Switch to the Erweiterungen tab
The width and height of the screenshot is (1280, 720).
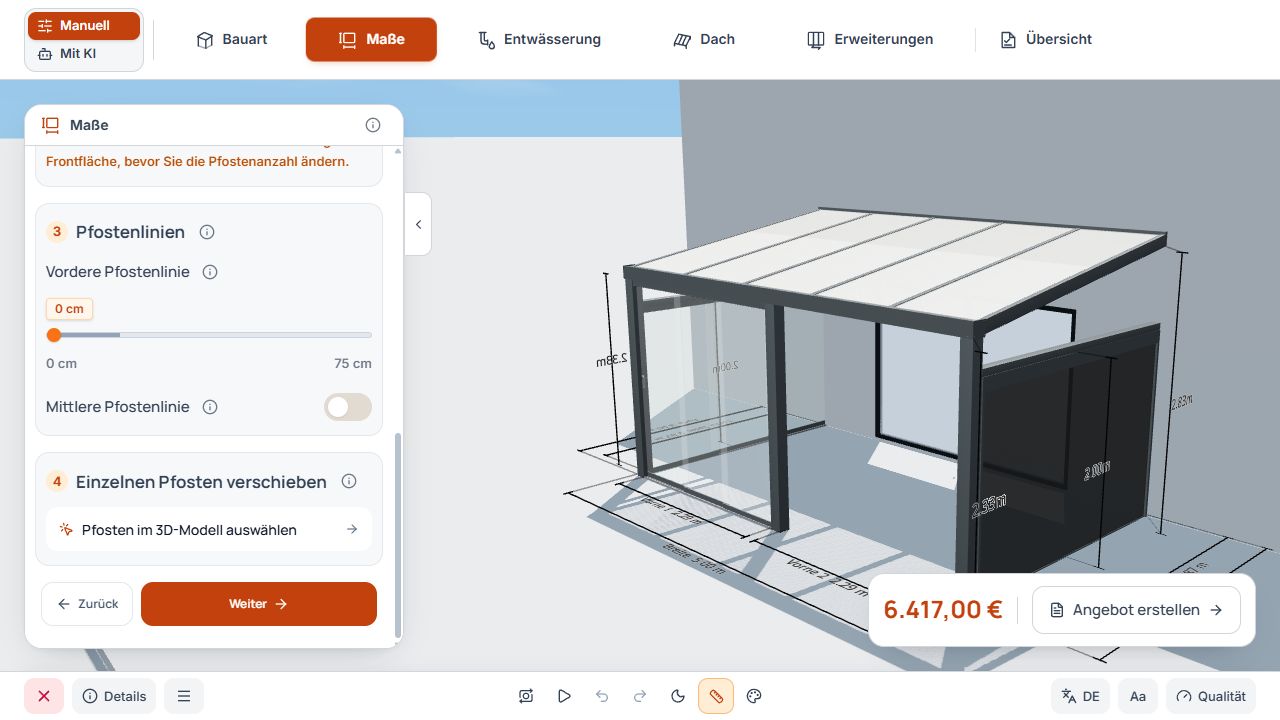[x=869, y=40]
